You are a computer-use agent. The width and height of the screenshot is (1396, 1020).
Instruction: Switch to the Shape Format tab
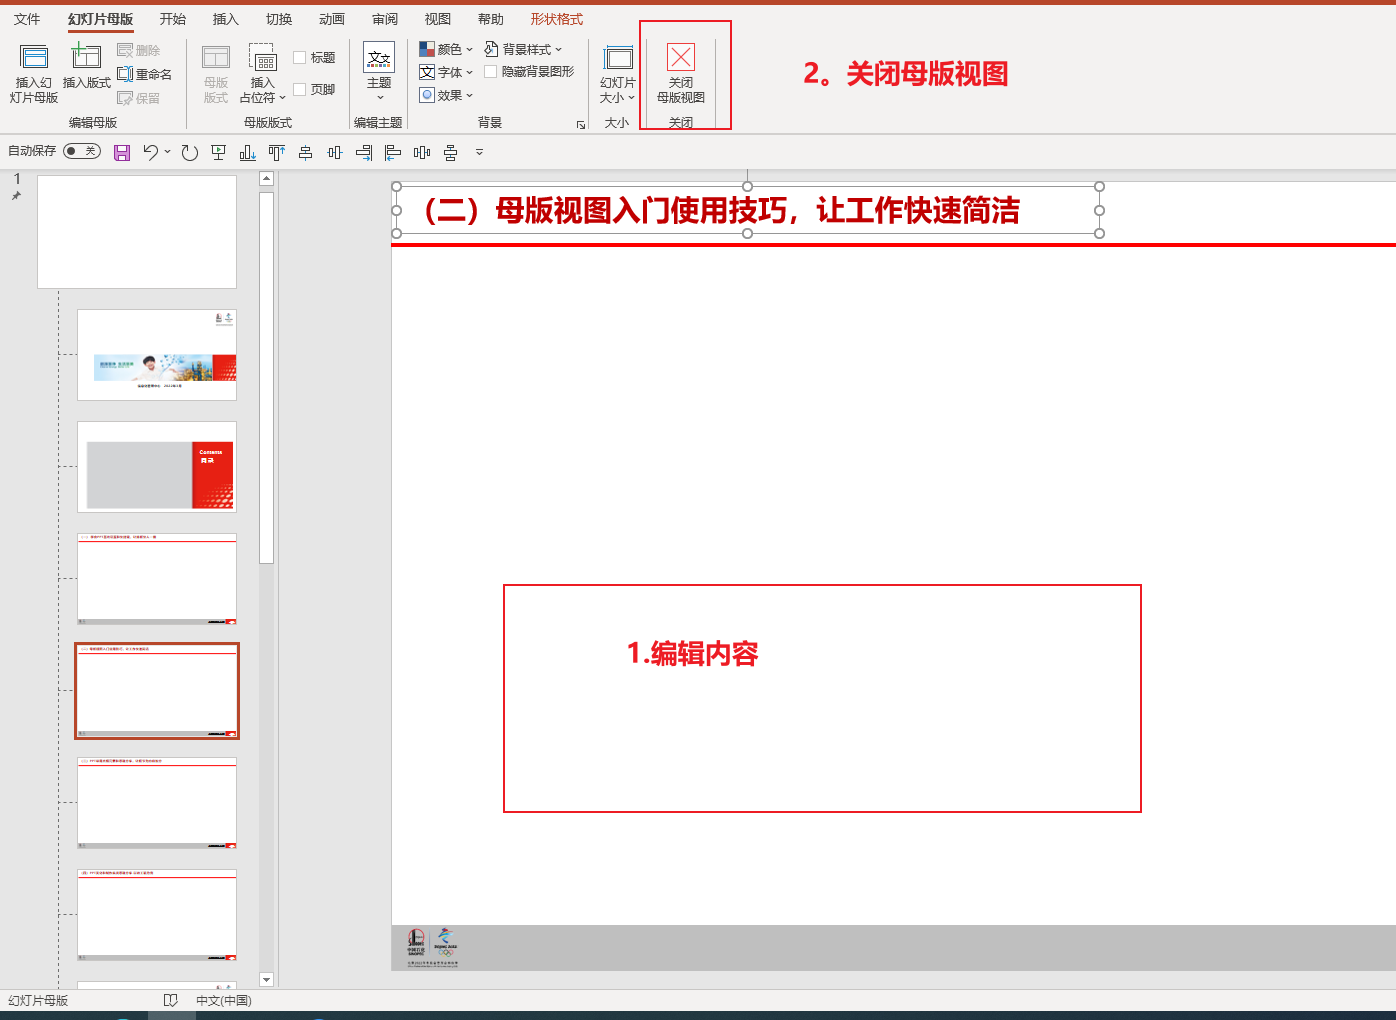[557, 19]
